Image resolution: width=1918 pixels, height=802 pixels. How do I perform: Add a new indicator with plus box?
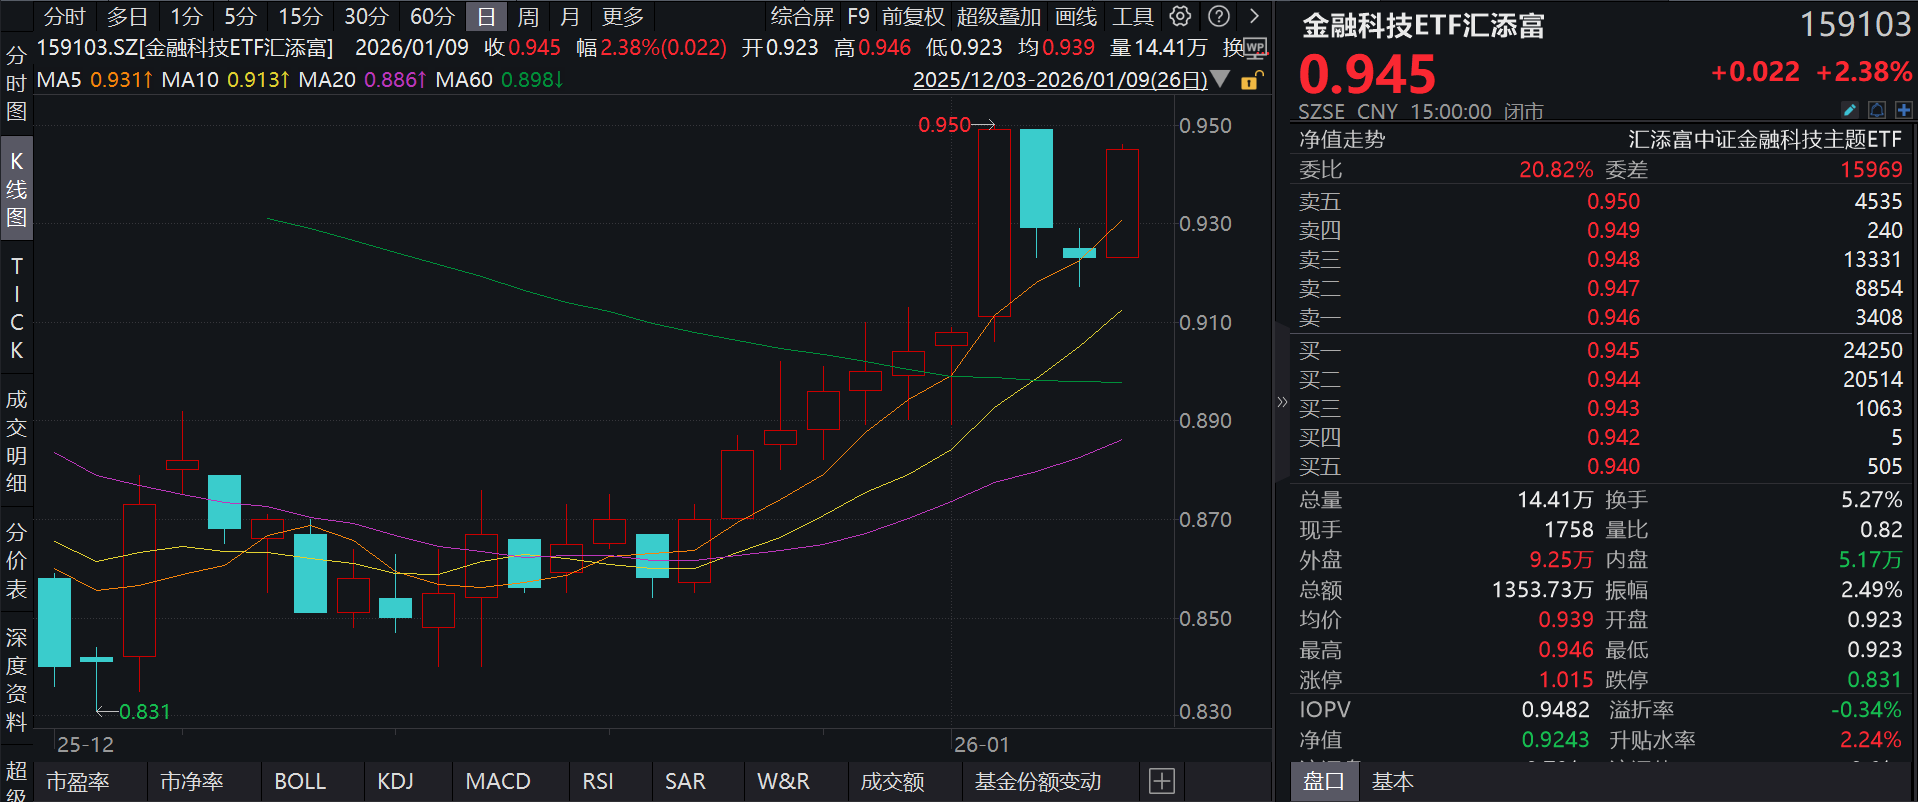(x=1162, y=781)
